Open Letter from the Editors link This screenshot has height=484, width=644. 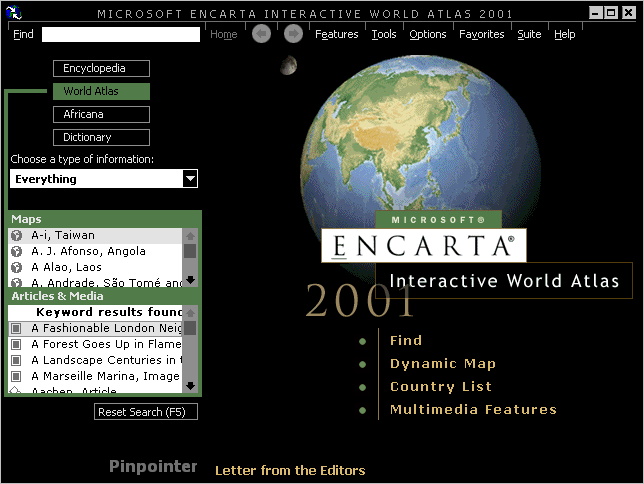(290, 470)
